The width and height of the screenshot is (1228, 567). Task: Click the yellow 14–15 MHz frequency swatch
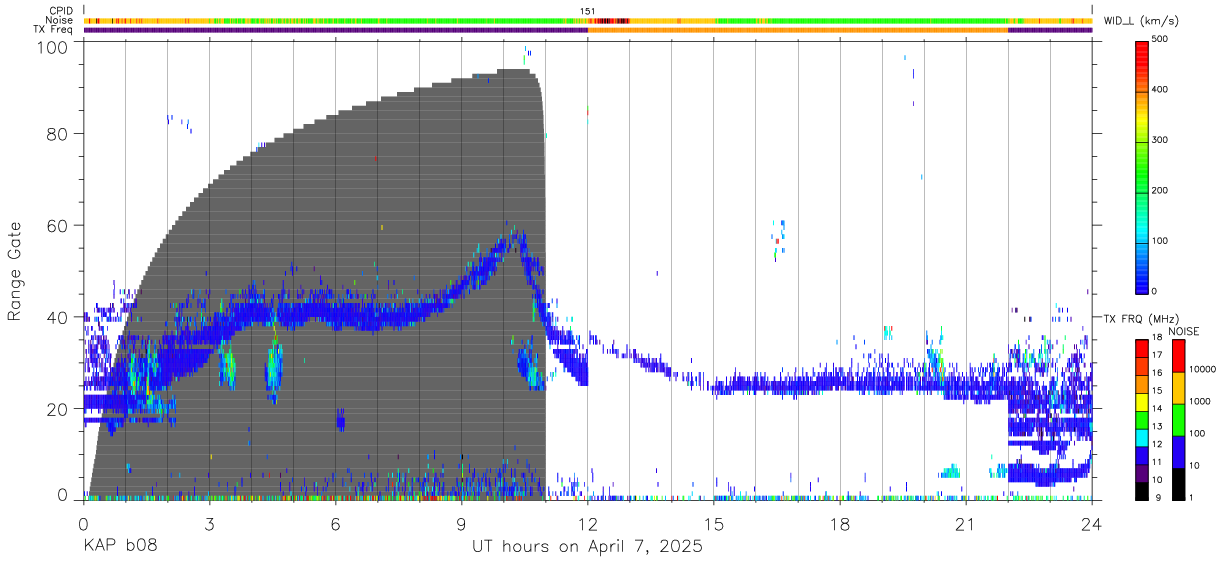click(x=1142, y=402)
